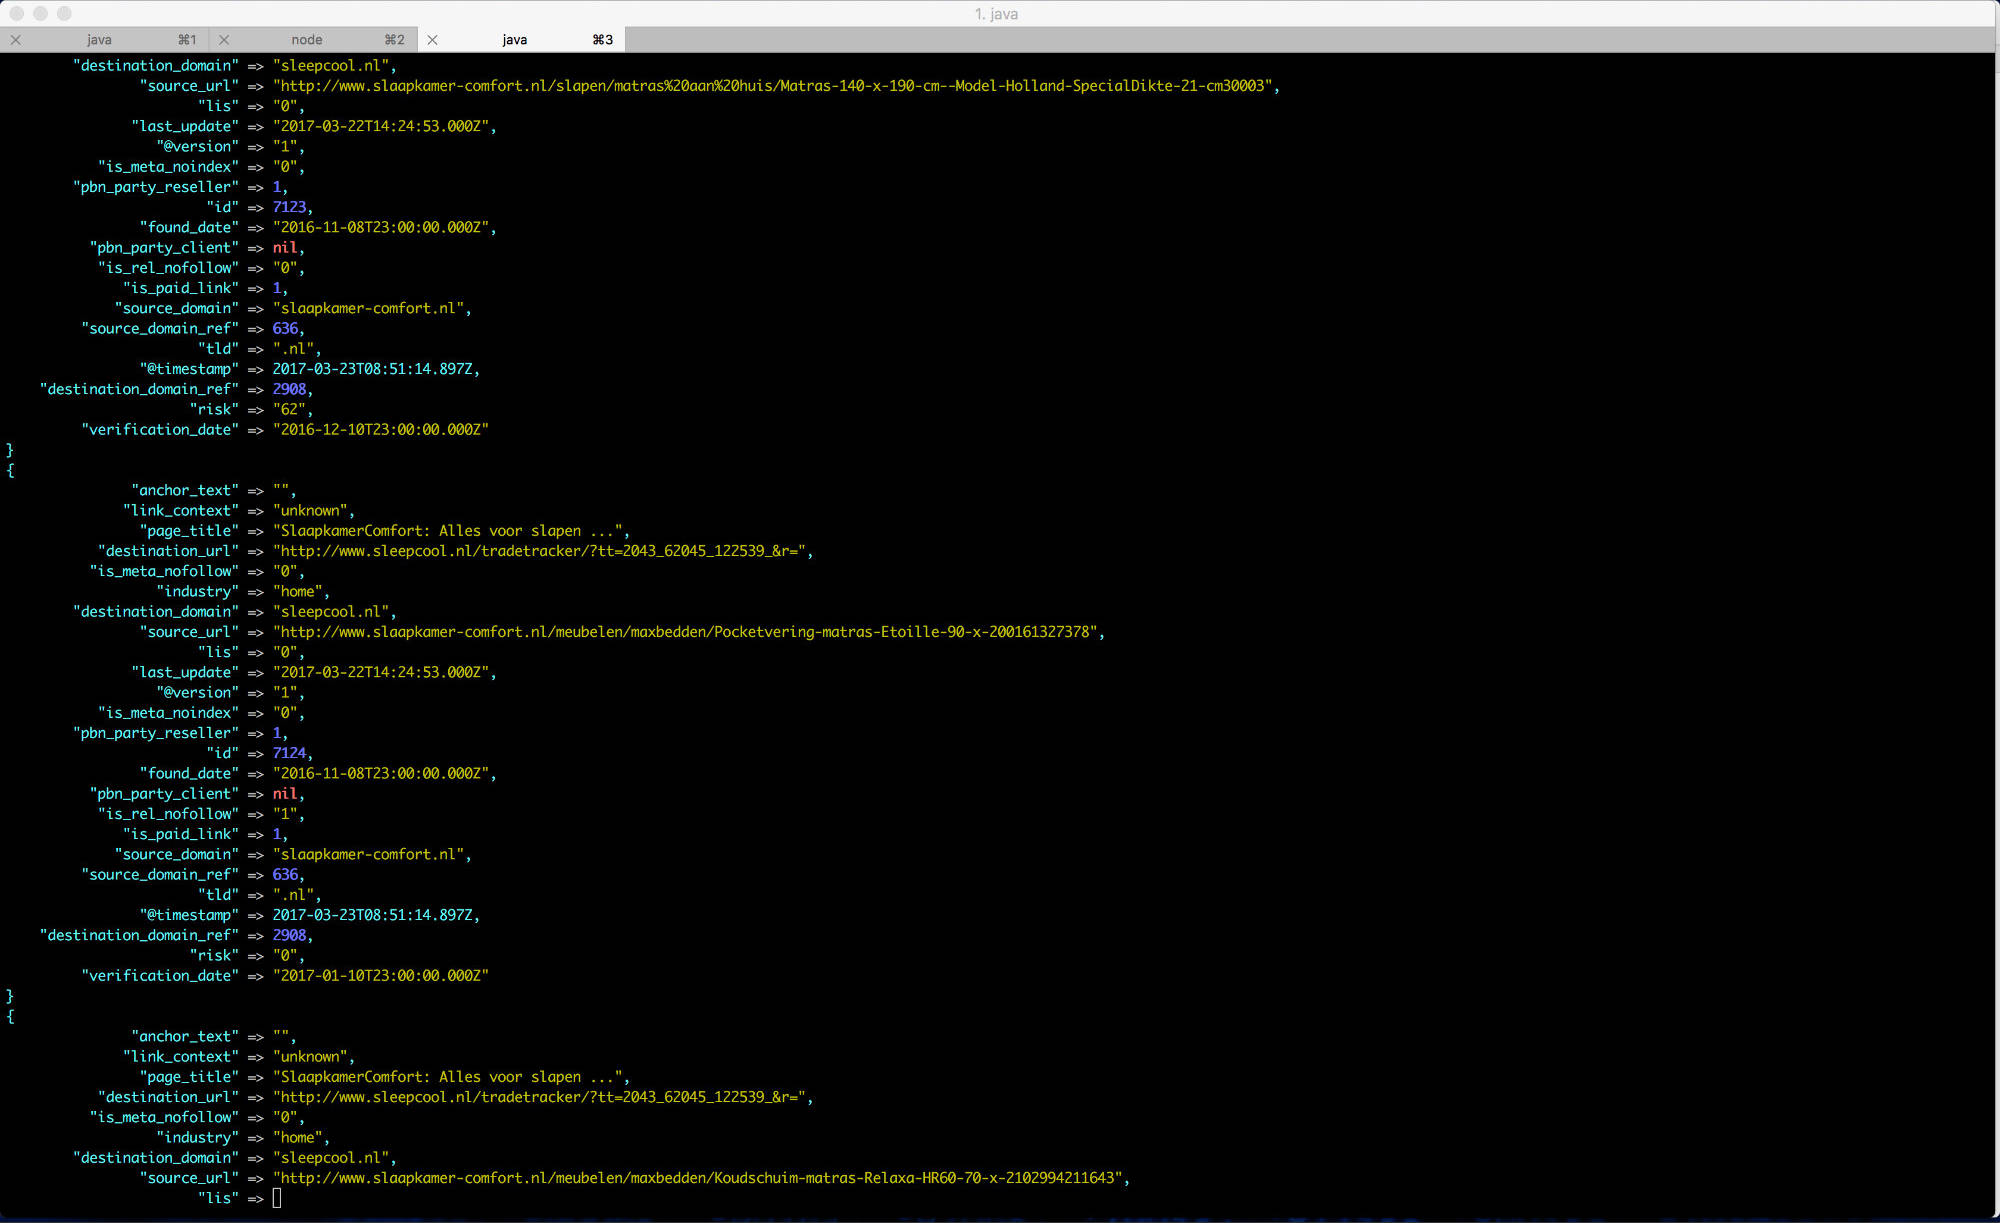Click the Pocketvering-matras-Etoille source URL
The width and height of the screenshot is (2000, 1223).
[685, 632]
